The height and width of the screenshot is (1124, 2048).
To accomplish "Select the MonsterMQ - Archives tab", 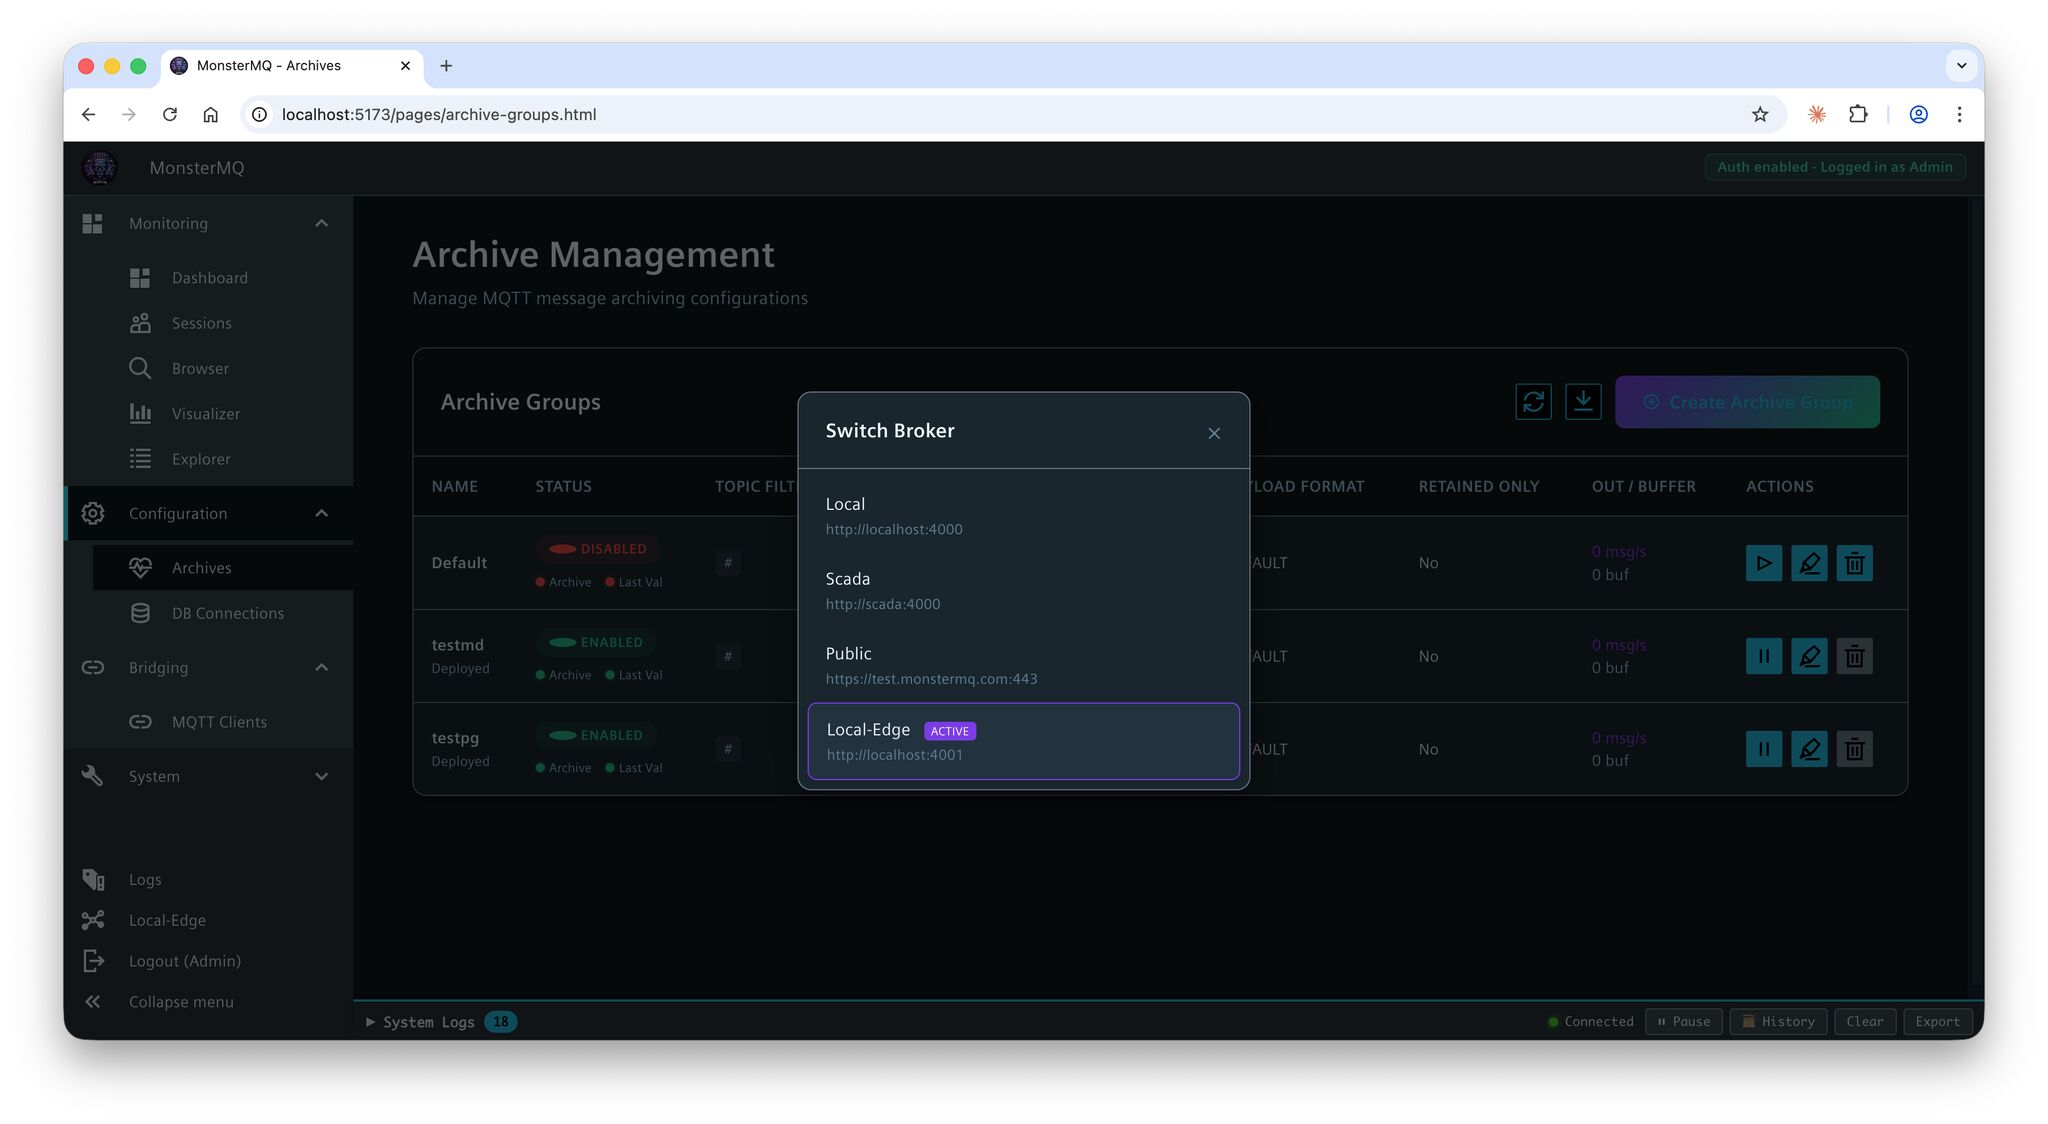I will coord(290,65).
